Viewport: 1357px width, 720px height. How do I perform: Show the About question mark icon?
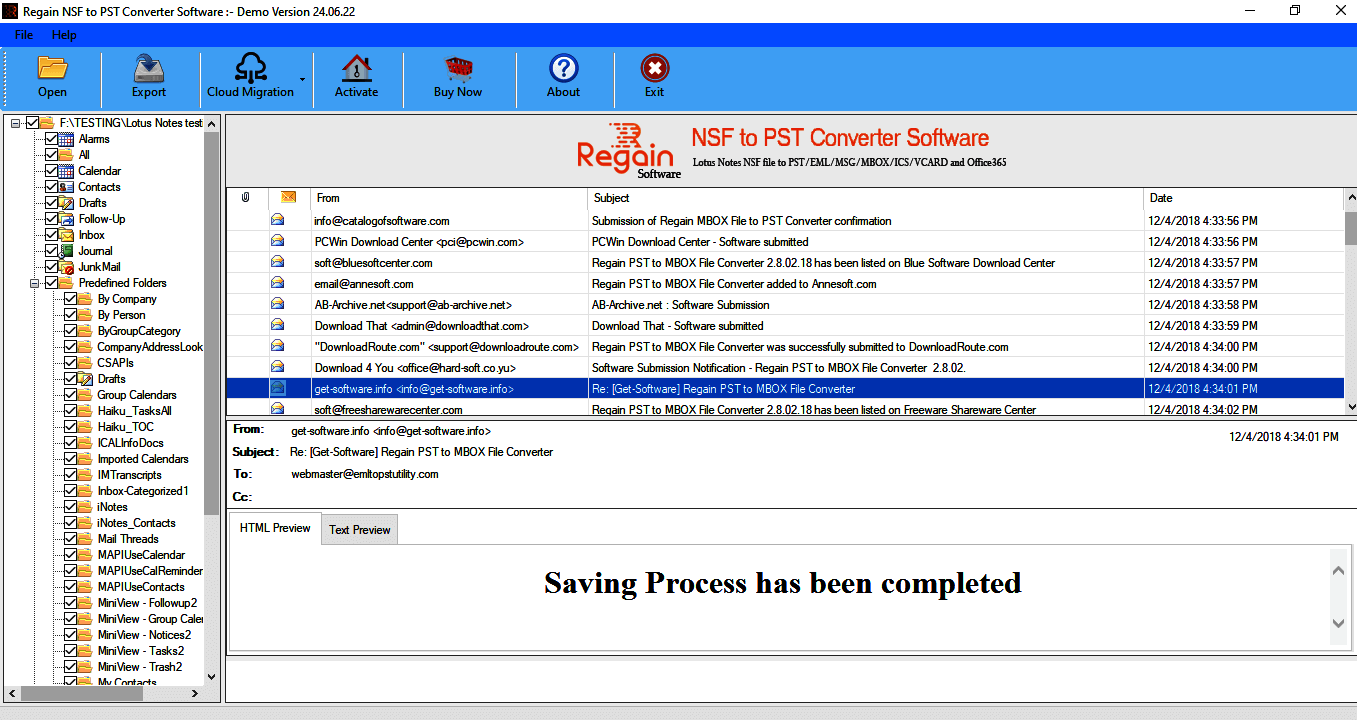[x=564, y=67]
